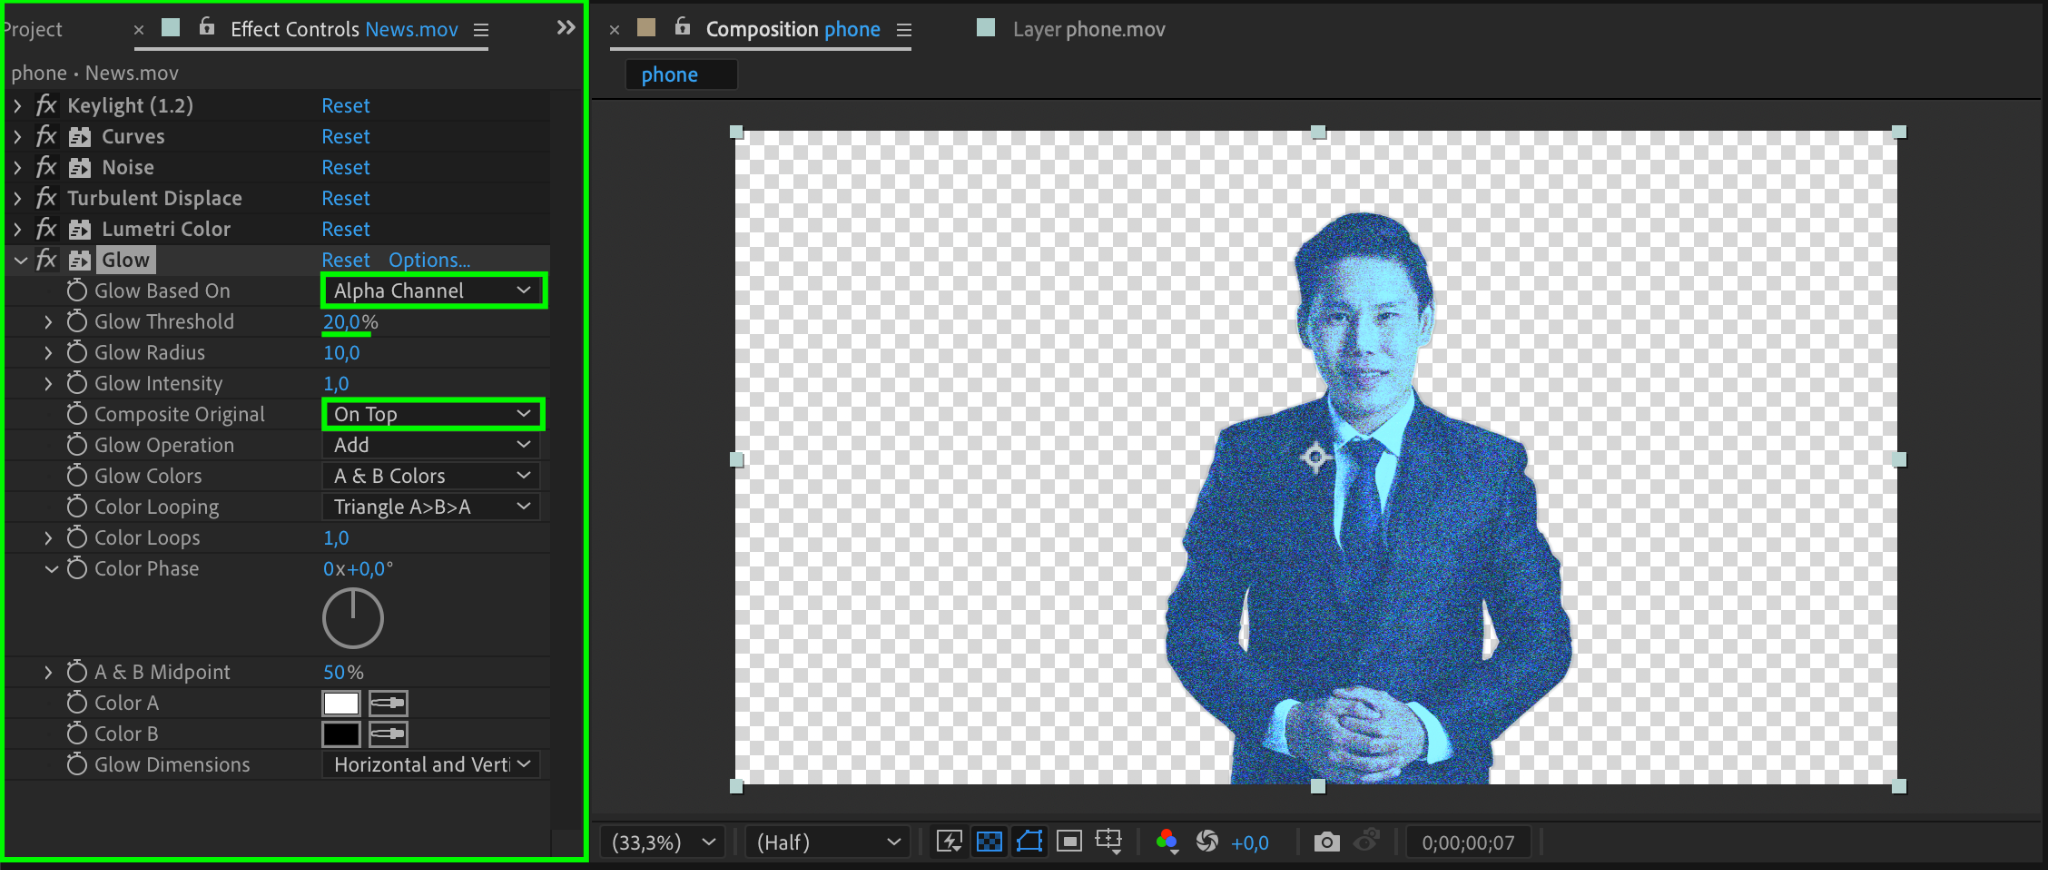
Task: Open the Glow Based On dropdown
Action: coord(433,291)
